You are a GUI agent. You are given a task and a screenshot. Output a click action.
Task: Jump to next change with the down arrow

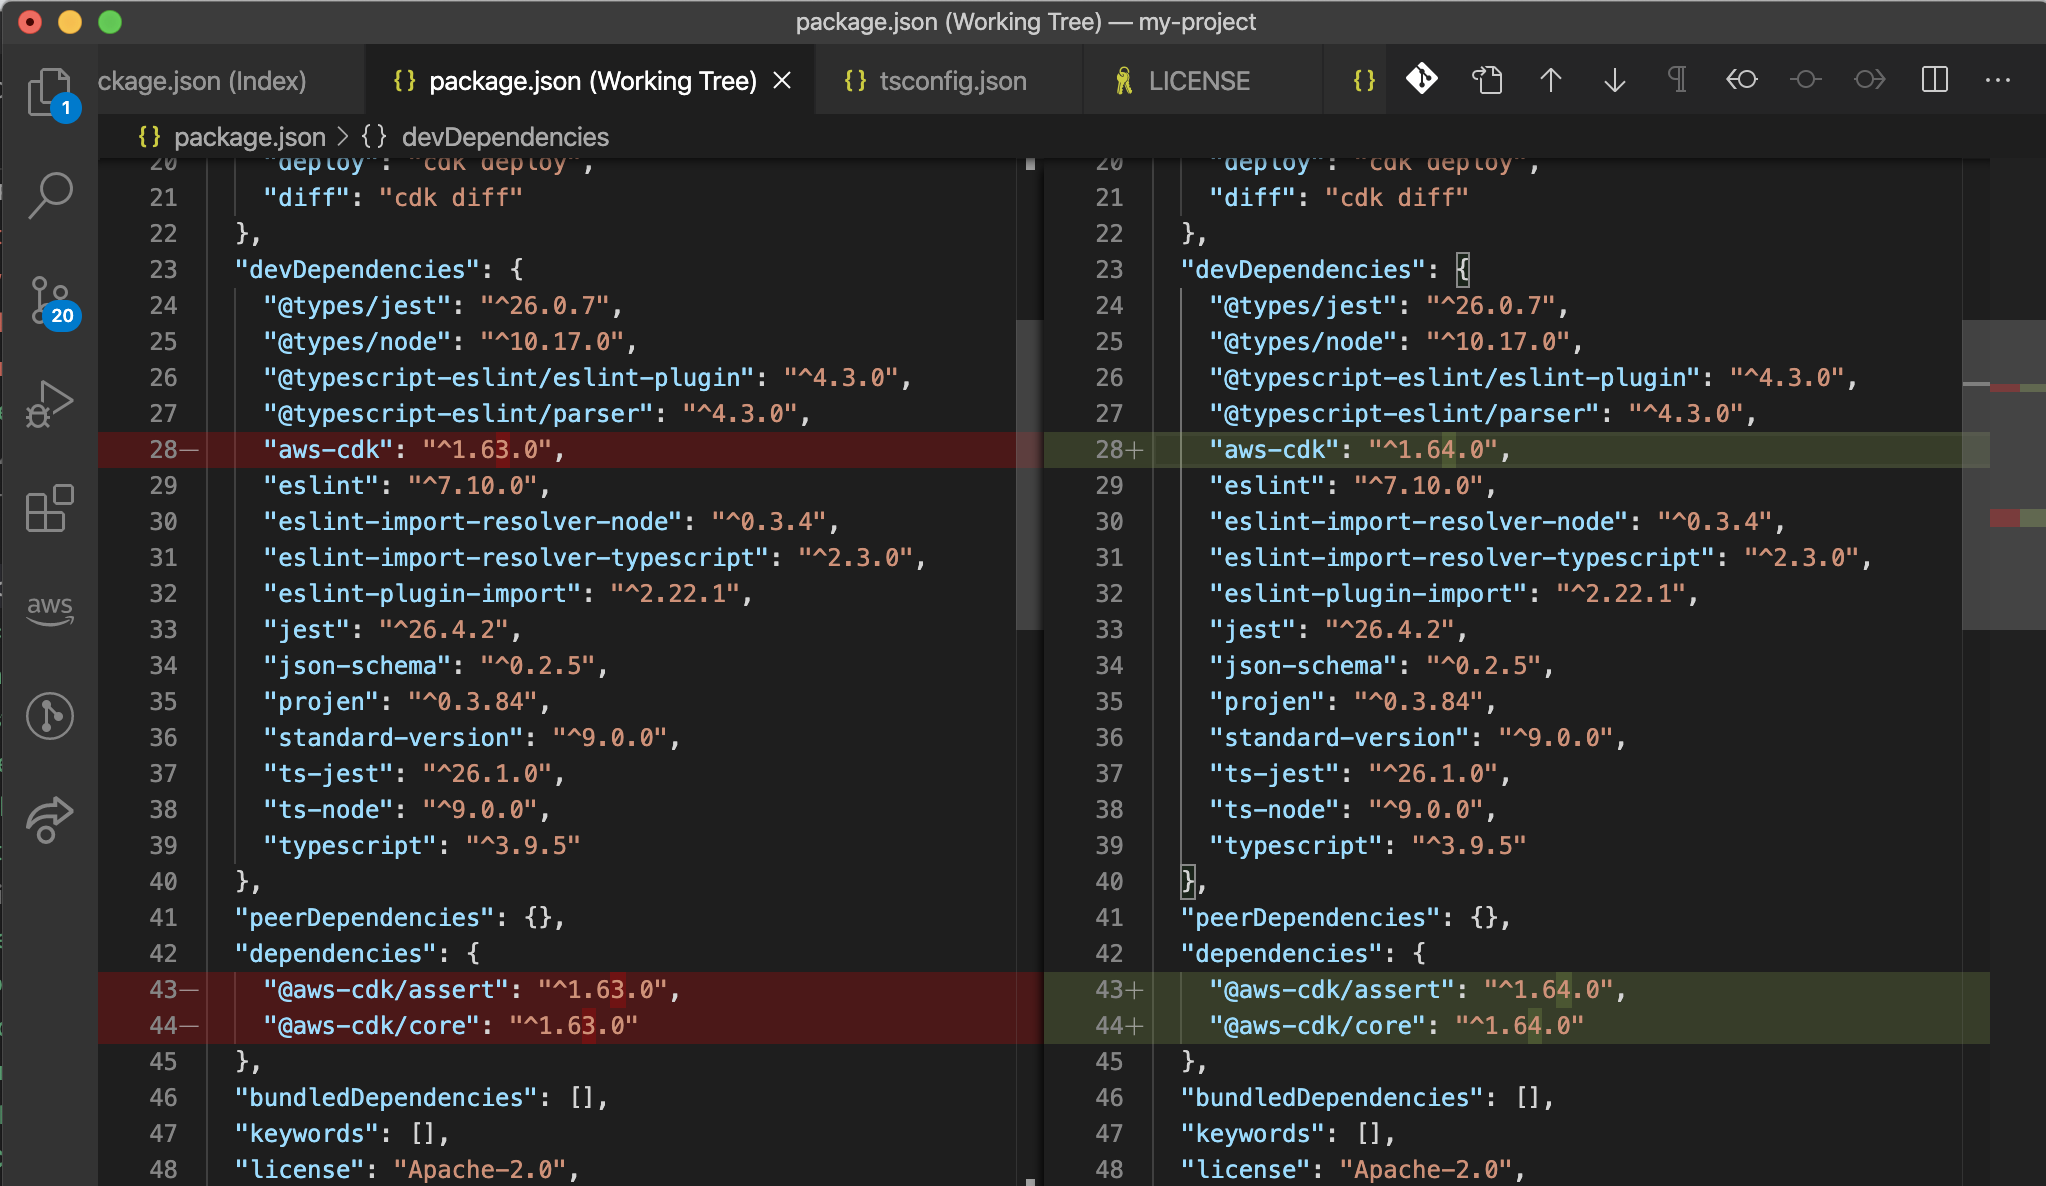pos(1613,80)
